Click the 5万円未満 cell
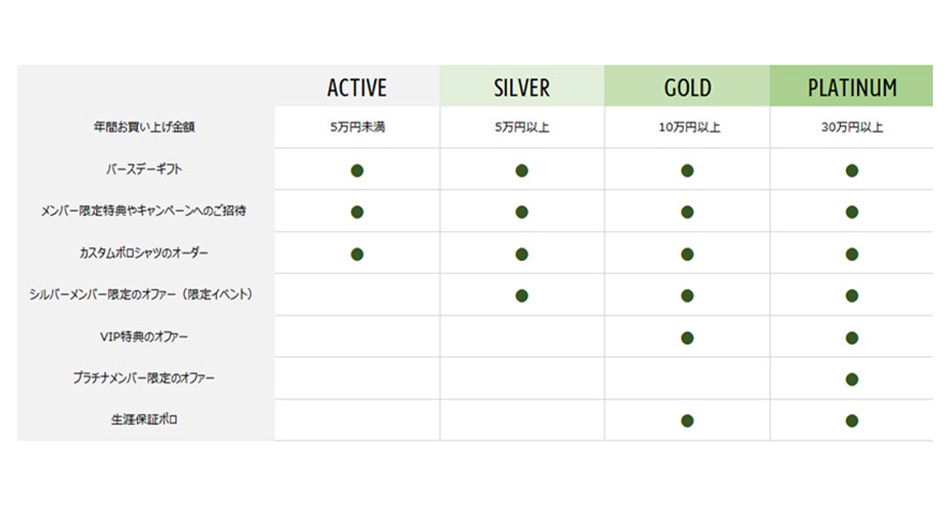Image resolution: width=950 pixels, height=505 pixels. (357, 127)
